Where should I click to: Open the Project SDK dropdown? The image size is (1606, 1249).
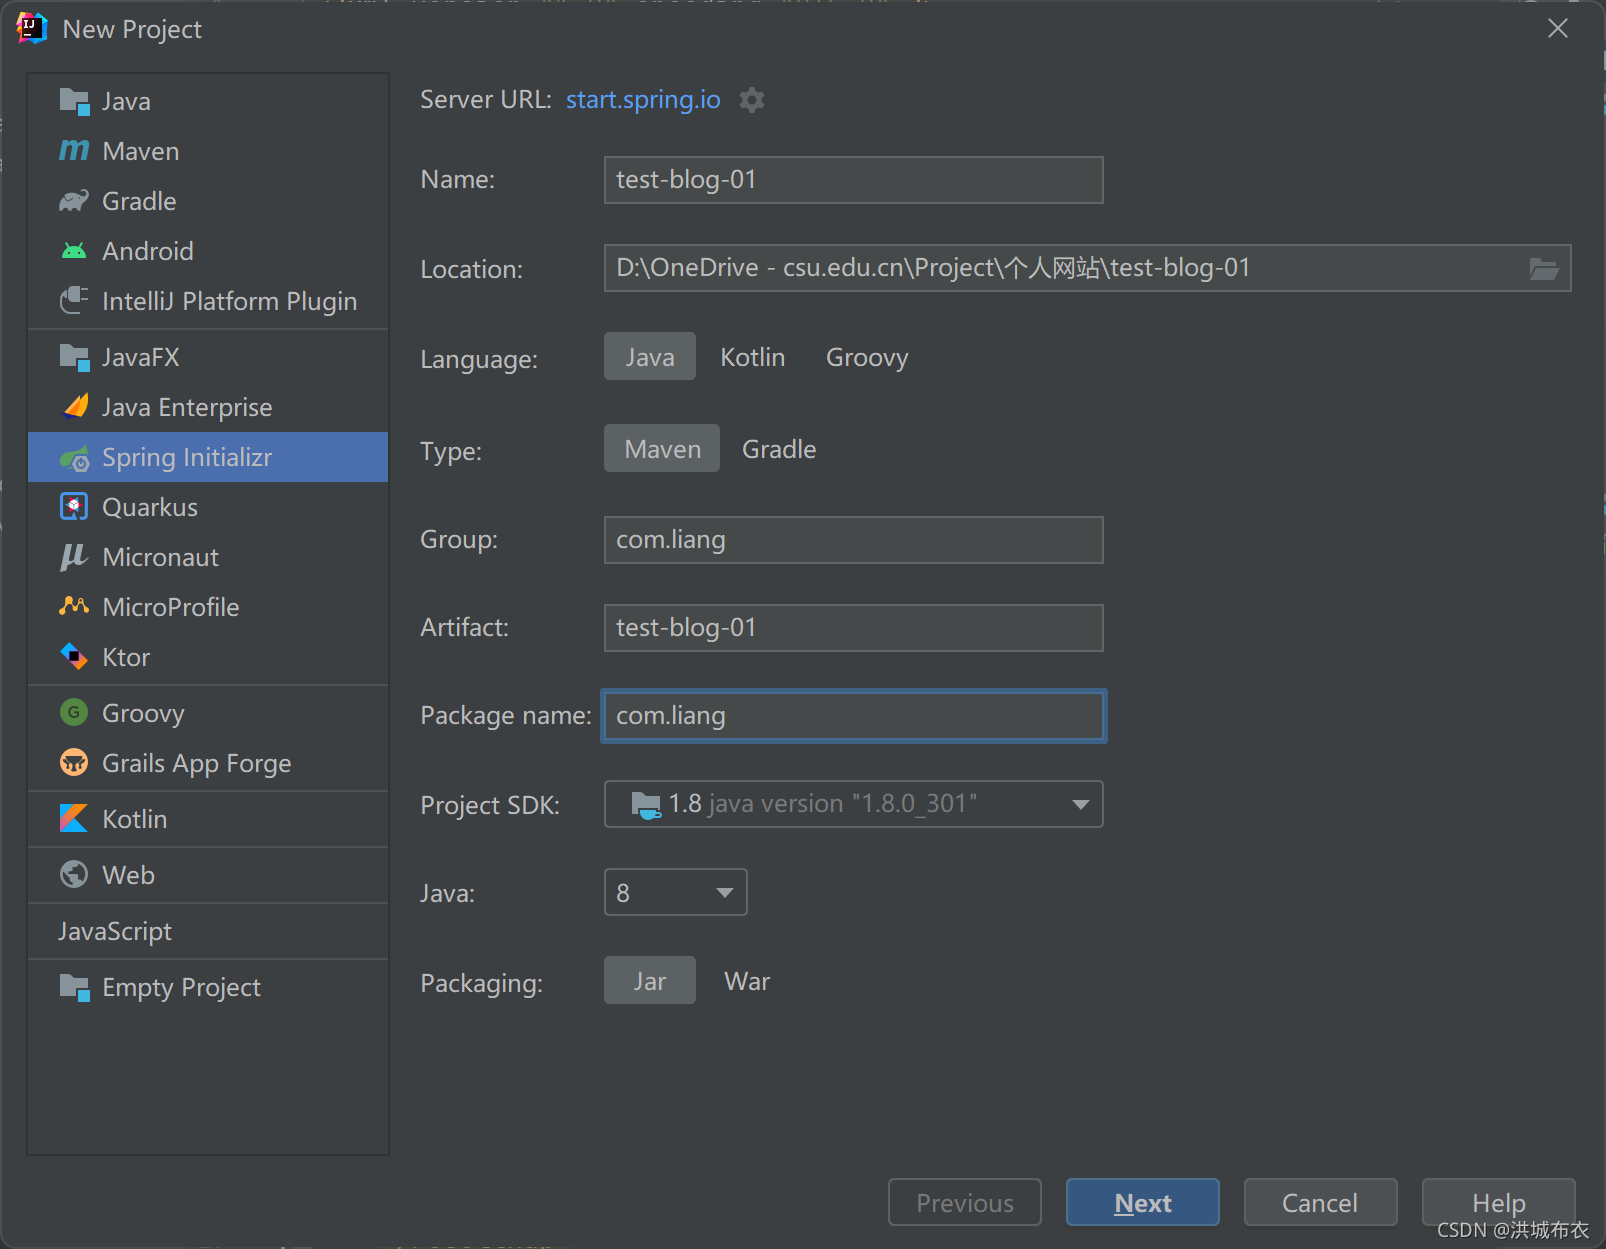(x=853, y=804)
